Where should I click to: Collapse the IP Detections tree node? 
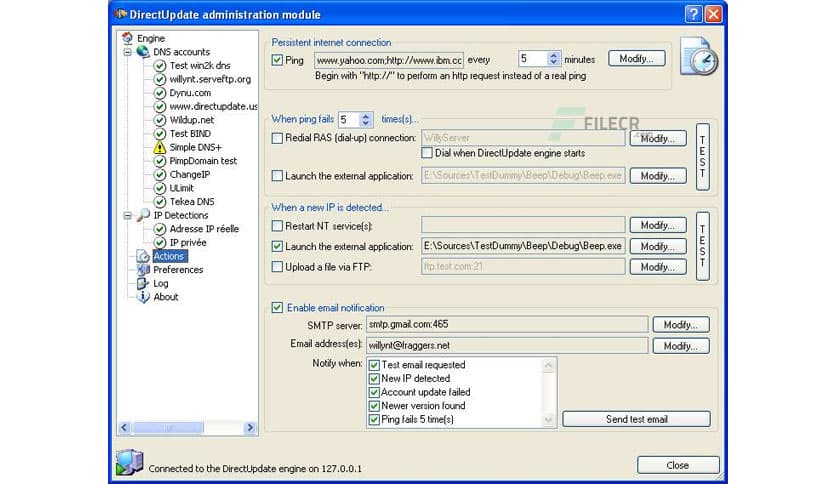tap(127, 216)
